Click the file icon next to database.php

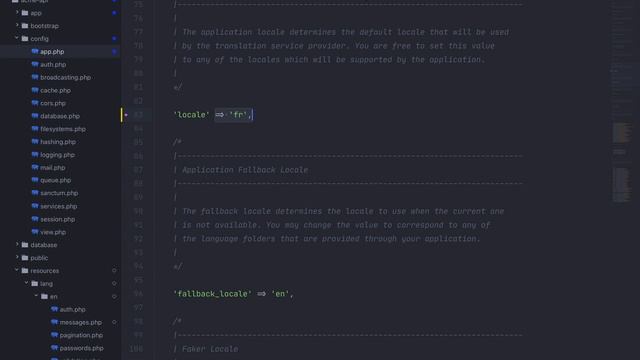(x=35, y=116)
